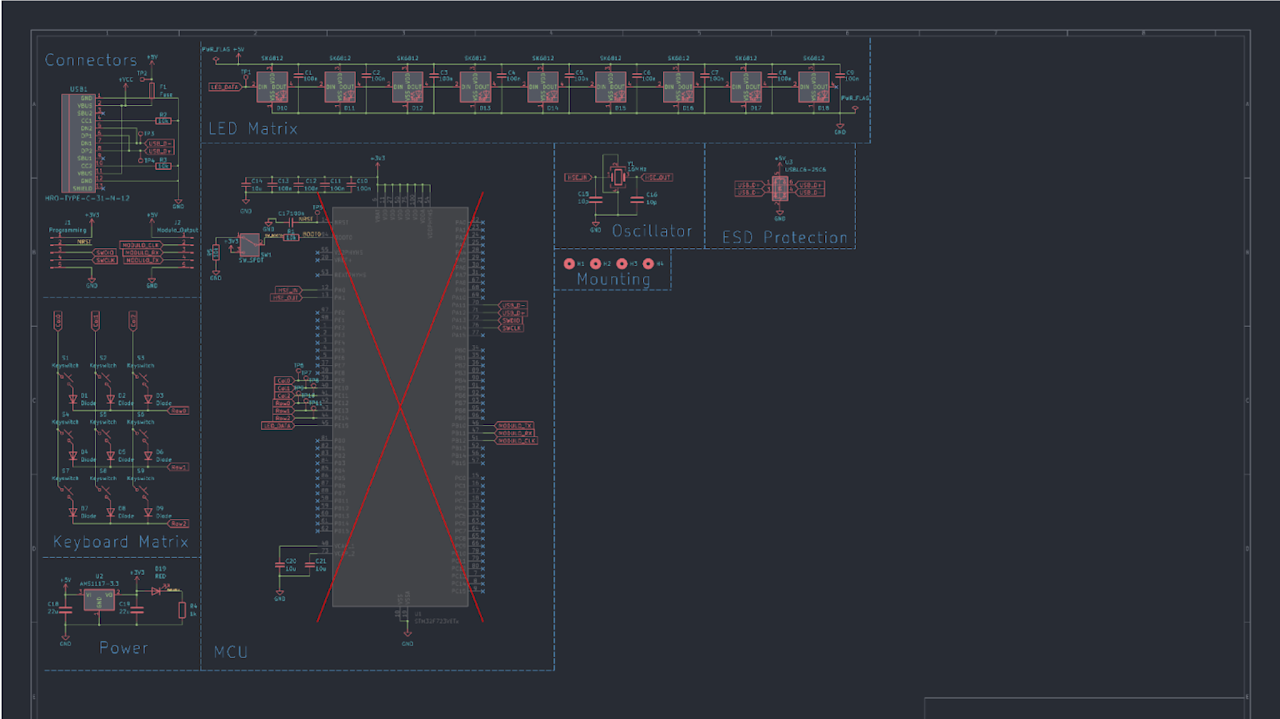
Task: Select the SW1 SPDT switch symbol
Action: pos(249,243)
